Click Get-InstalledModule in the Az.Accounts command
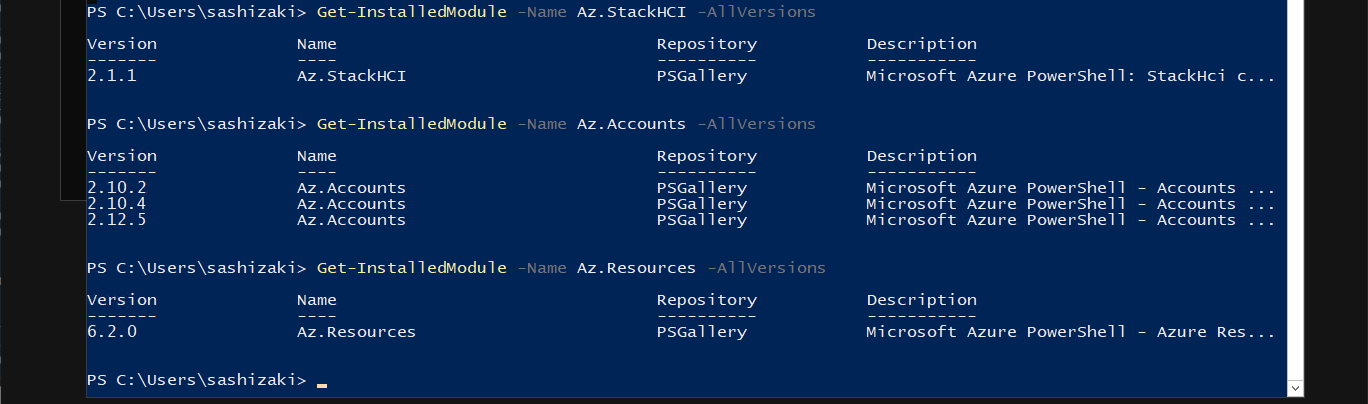Screen dimensions: 1368x404 (x=411, y=124)
